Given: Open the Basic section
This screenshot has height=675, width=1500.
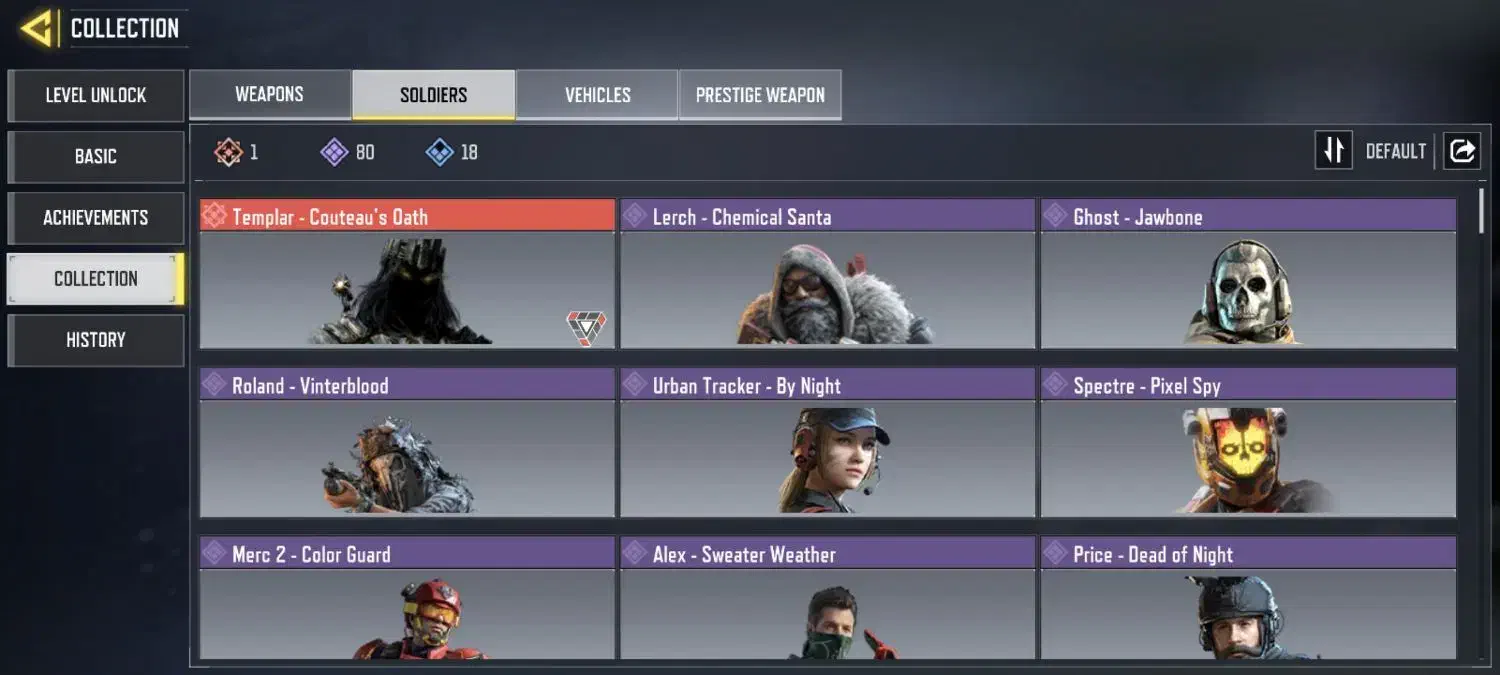Looking at the screenshot, I should point(96,157).
